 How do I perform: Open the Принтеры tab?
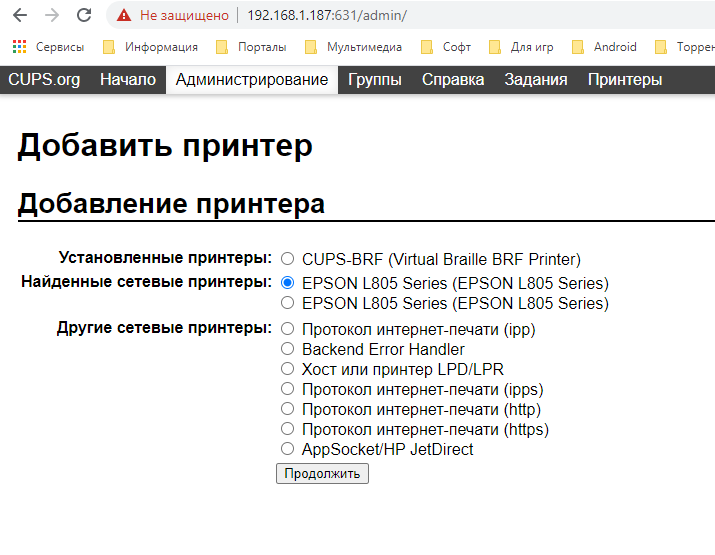point(624,80)
